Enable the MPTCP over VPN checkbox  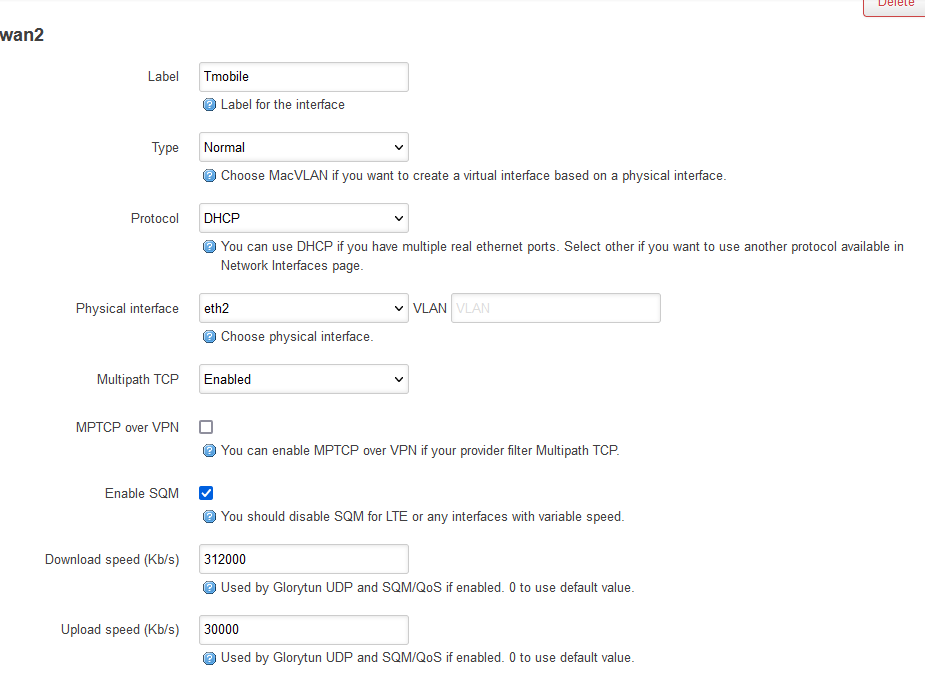click(x=205, y=426)
